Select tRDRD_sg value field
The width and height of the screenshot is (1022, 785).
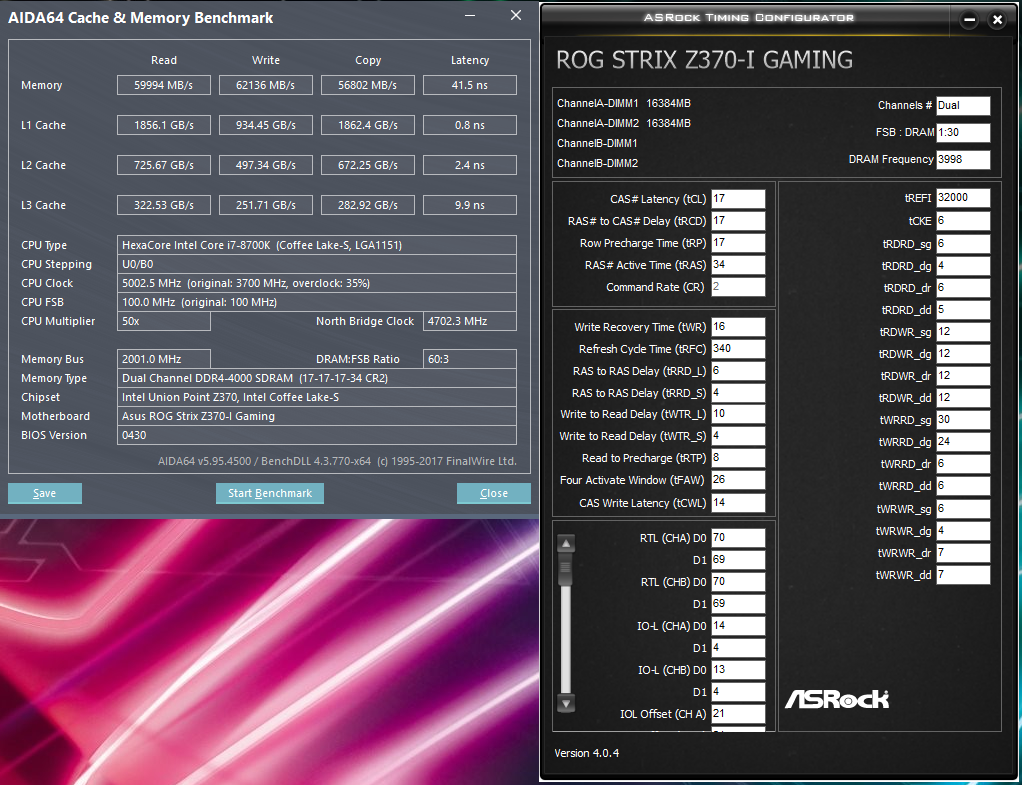tap(963, 244)
